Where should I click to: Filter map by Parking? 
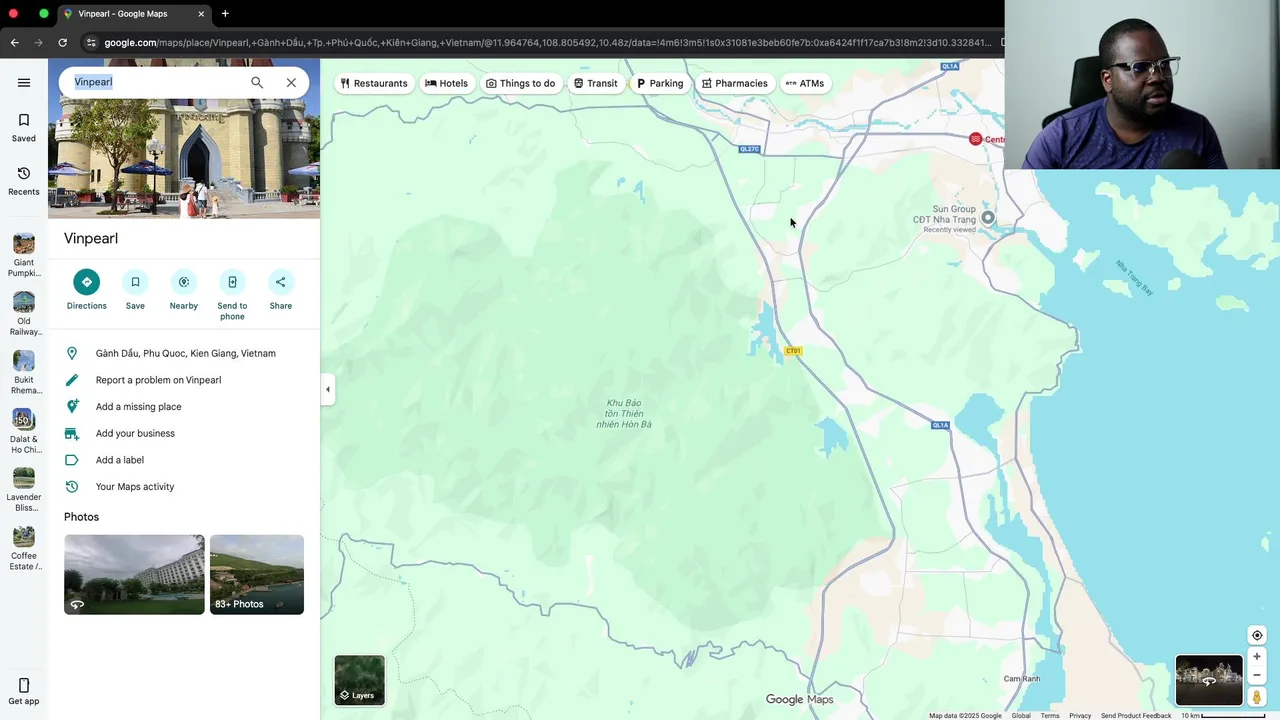pos(660,83)
